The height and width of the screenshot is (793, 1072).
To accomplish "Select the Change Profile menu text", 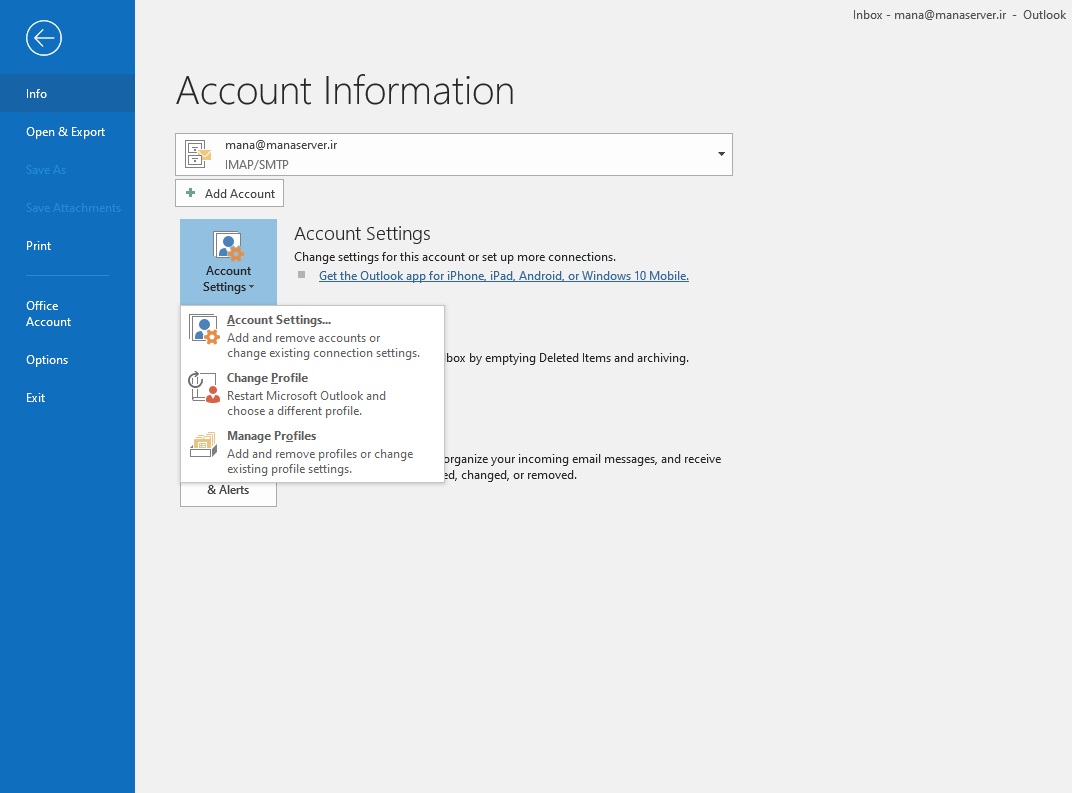I will [x=267, y=378].
